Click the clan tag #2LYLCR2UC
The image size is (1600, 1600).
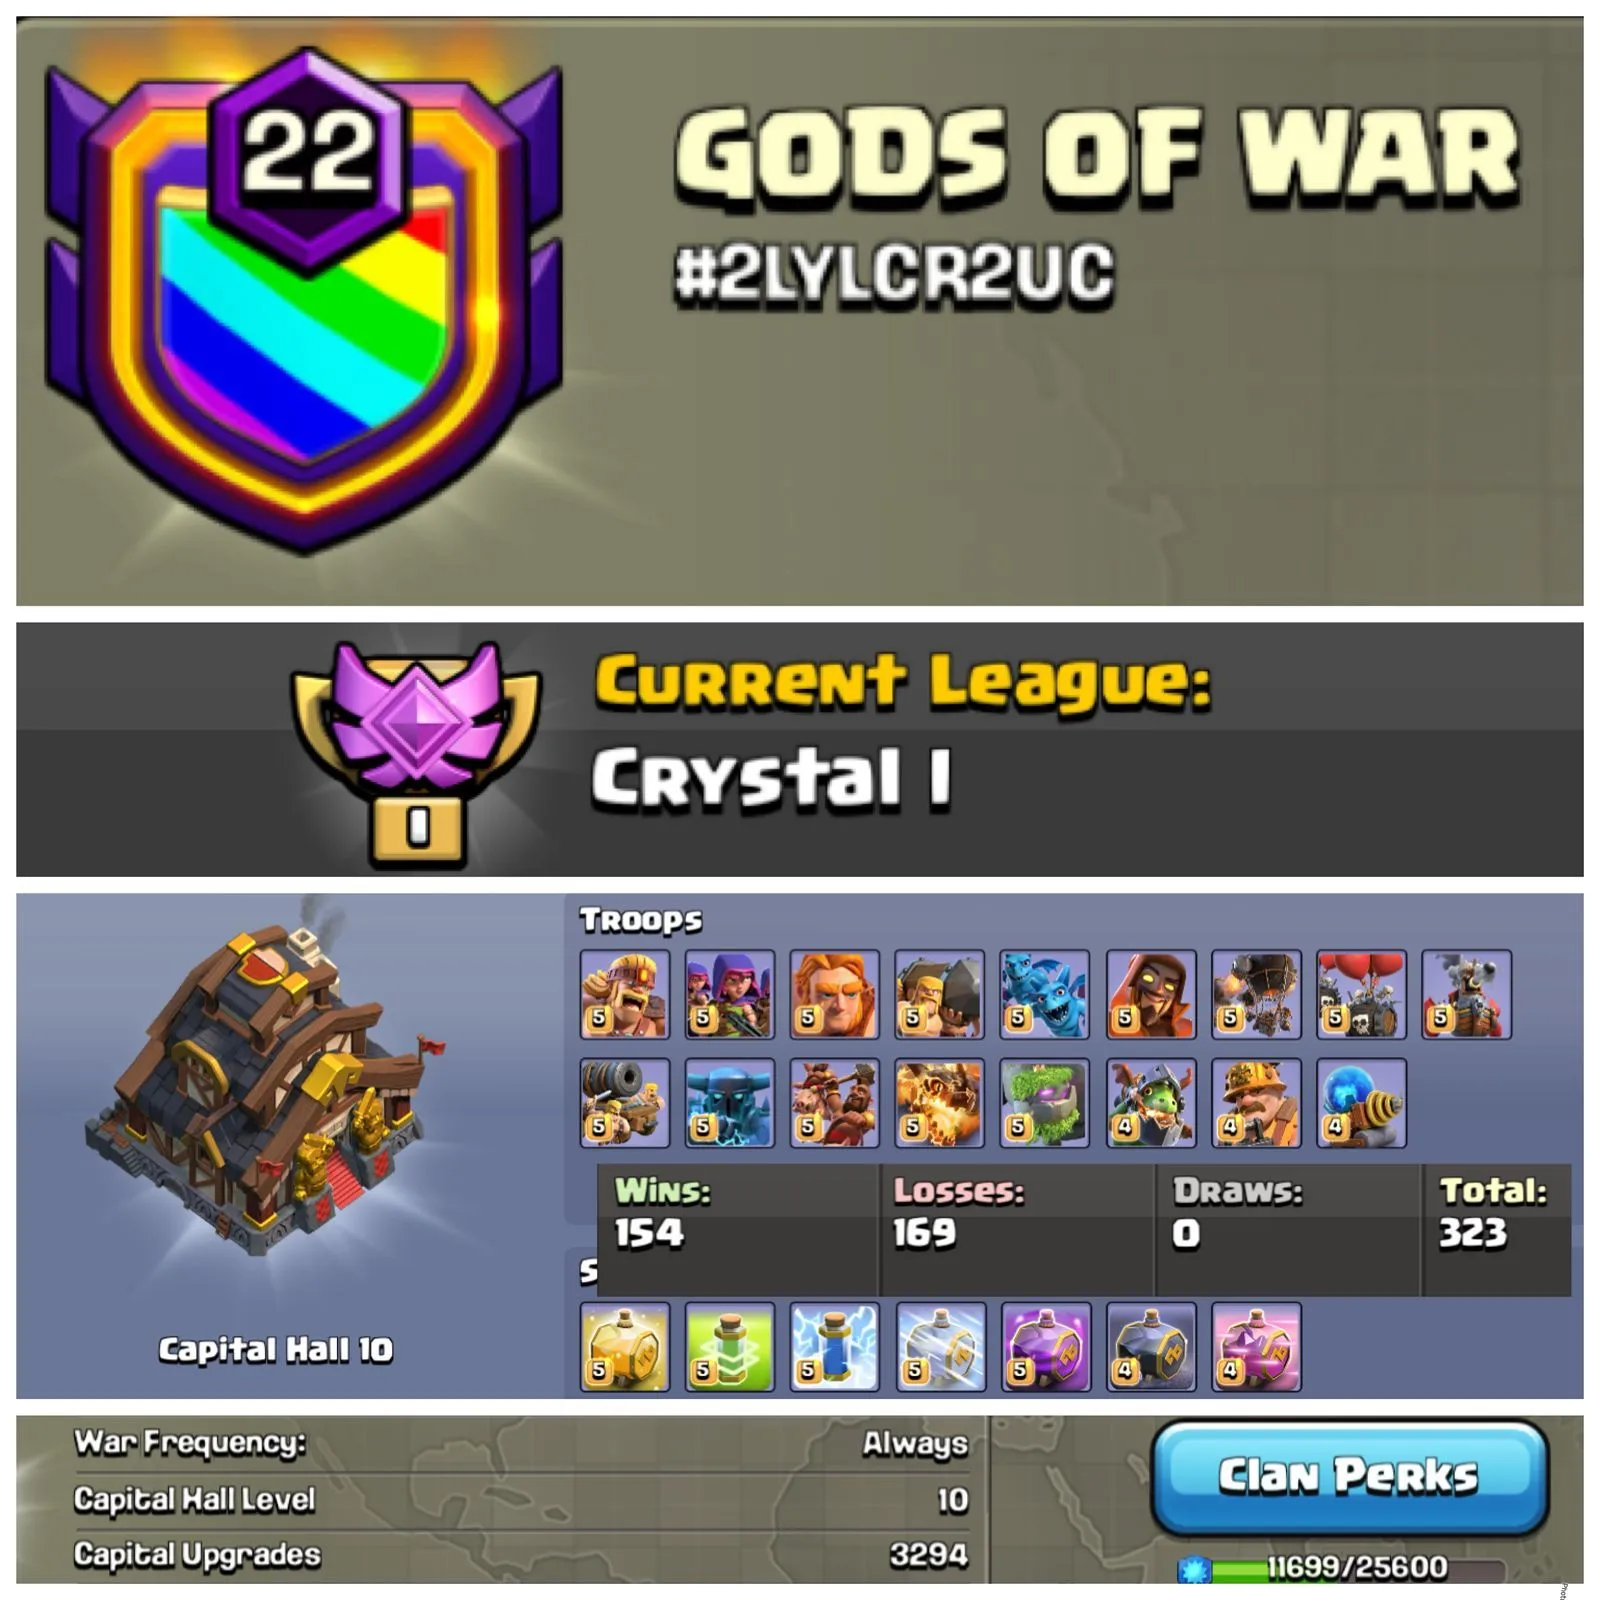[x=894, y=273]
